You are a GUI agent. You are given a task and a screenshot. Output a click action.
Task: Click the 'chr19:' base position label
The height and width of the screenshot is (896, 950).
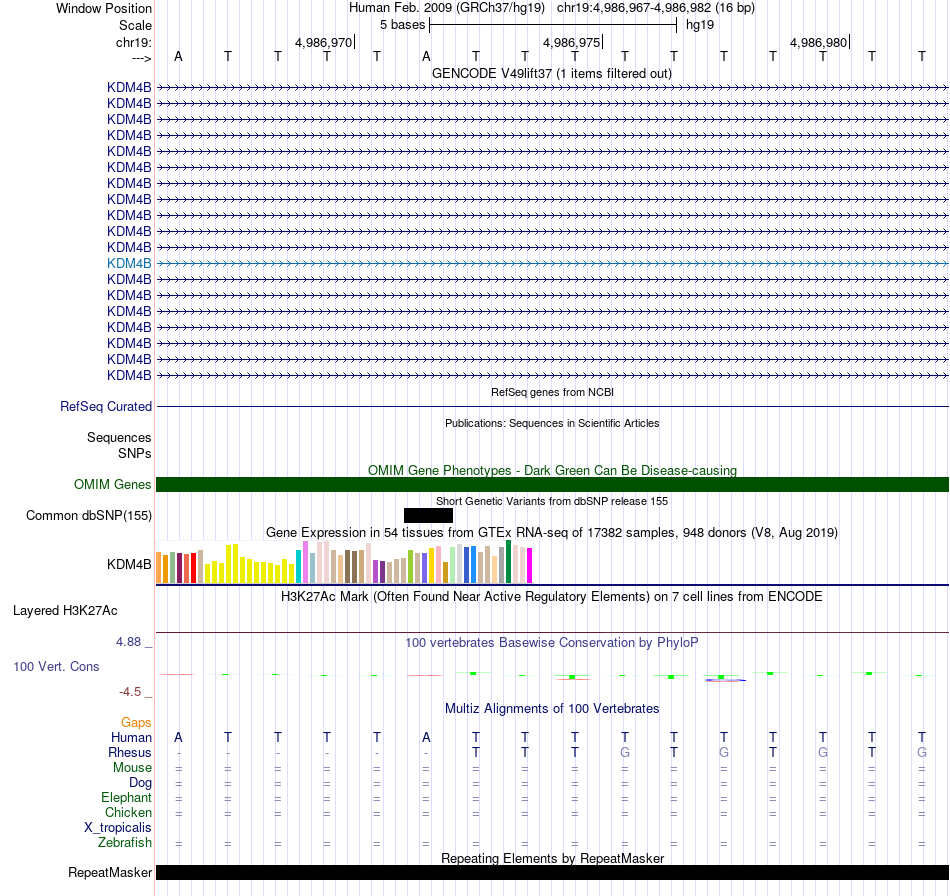pos(134,42)
